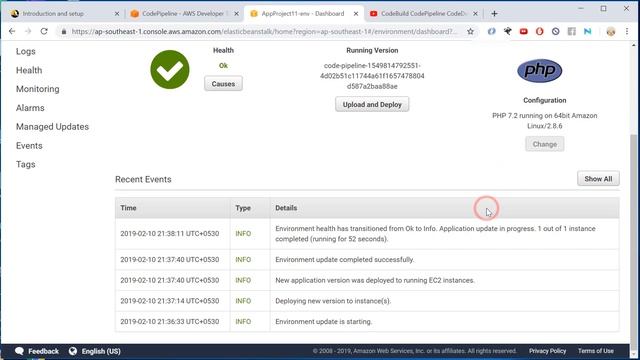Image resolution: width=640 pixels, height=360 pixels.
Task: Click the Feedback speech bubble icon
Action: pyautogui.click(x=19, y=351)
